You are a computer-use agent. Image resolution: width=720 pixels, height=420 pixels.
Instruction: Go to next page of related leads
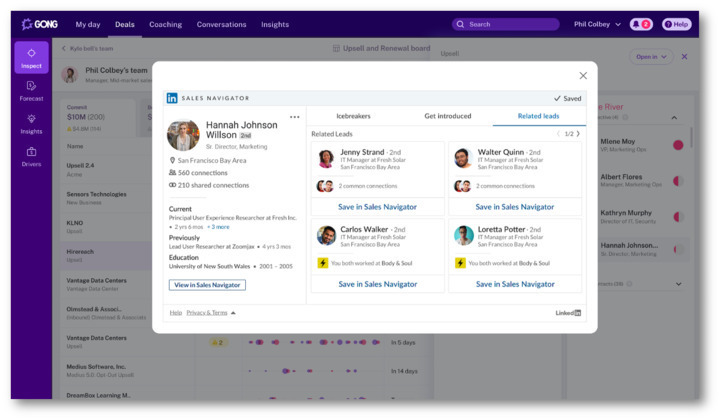[x=578, y=134]
